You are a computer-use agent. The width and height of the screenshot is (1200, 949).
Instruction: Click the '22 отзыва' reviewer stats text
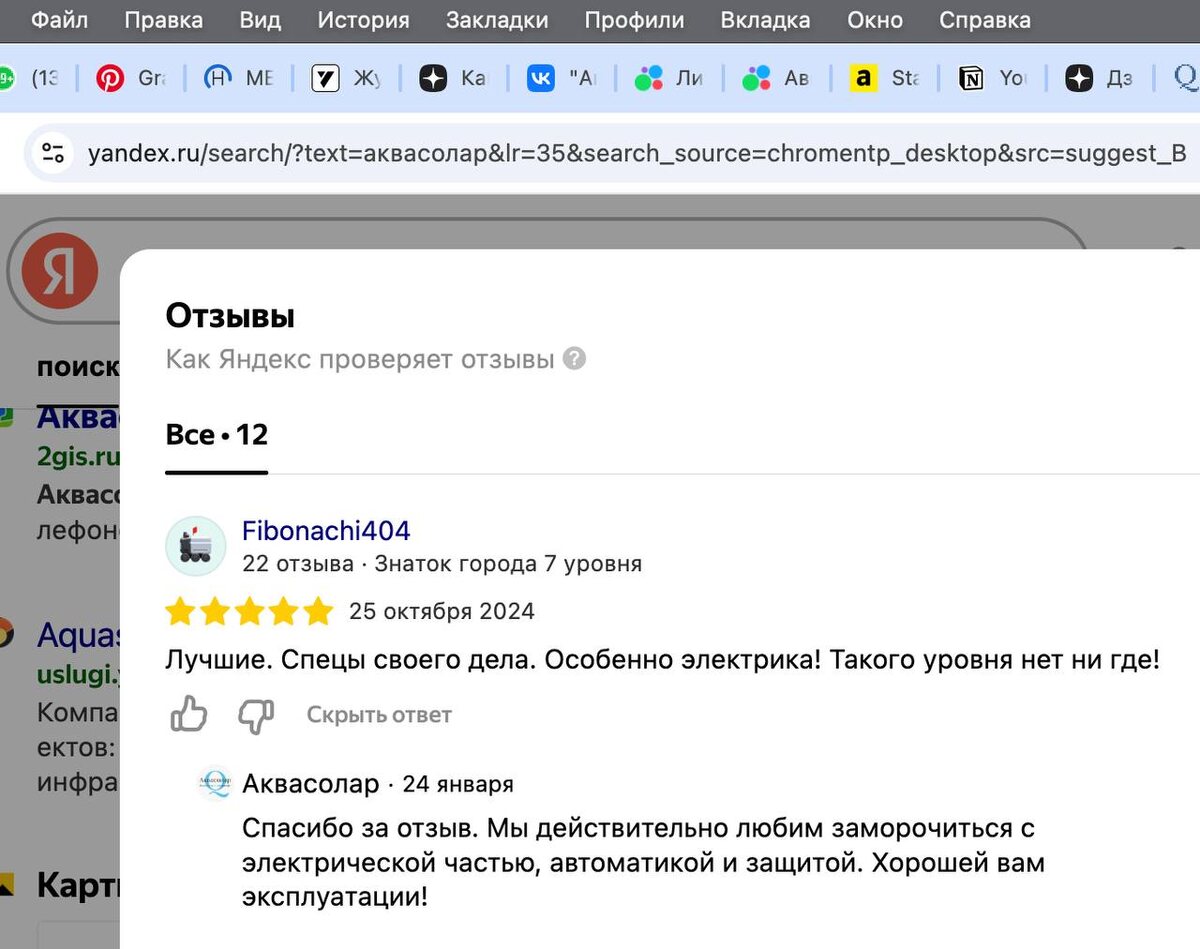tap(298, 564)
